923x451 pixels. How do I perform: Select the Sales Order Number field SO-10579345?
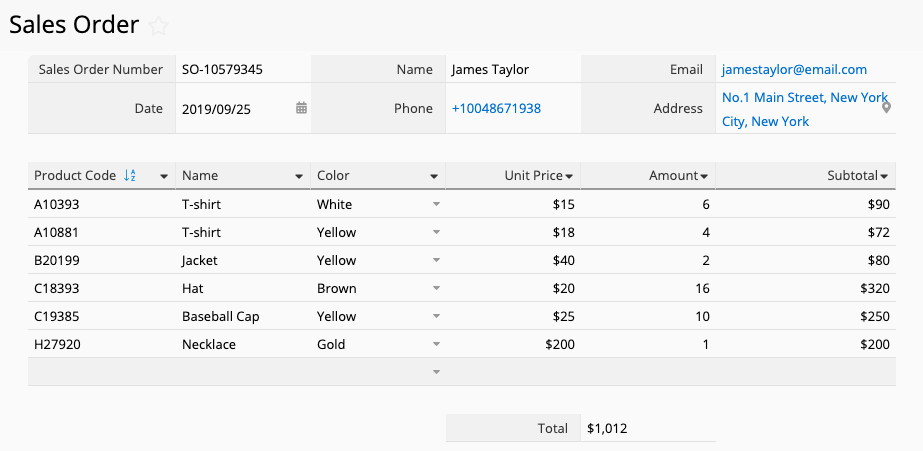[x=222, y=69]
